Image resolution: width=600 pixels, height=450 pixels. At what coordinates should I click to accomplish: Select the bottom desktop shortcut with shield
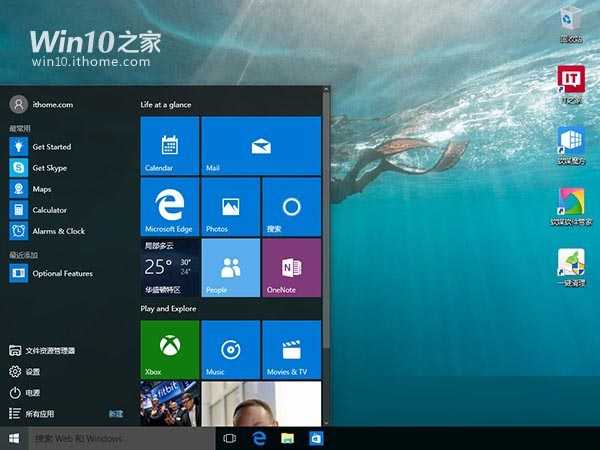571,267
